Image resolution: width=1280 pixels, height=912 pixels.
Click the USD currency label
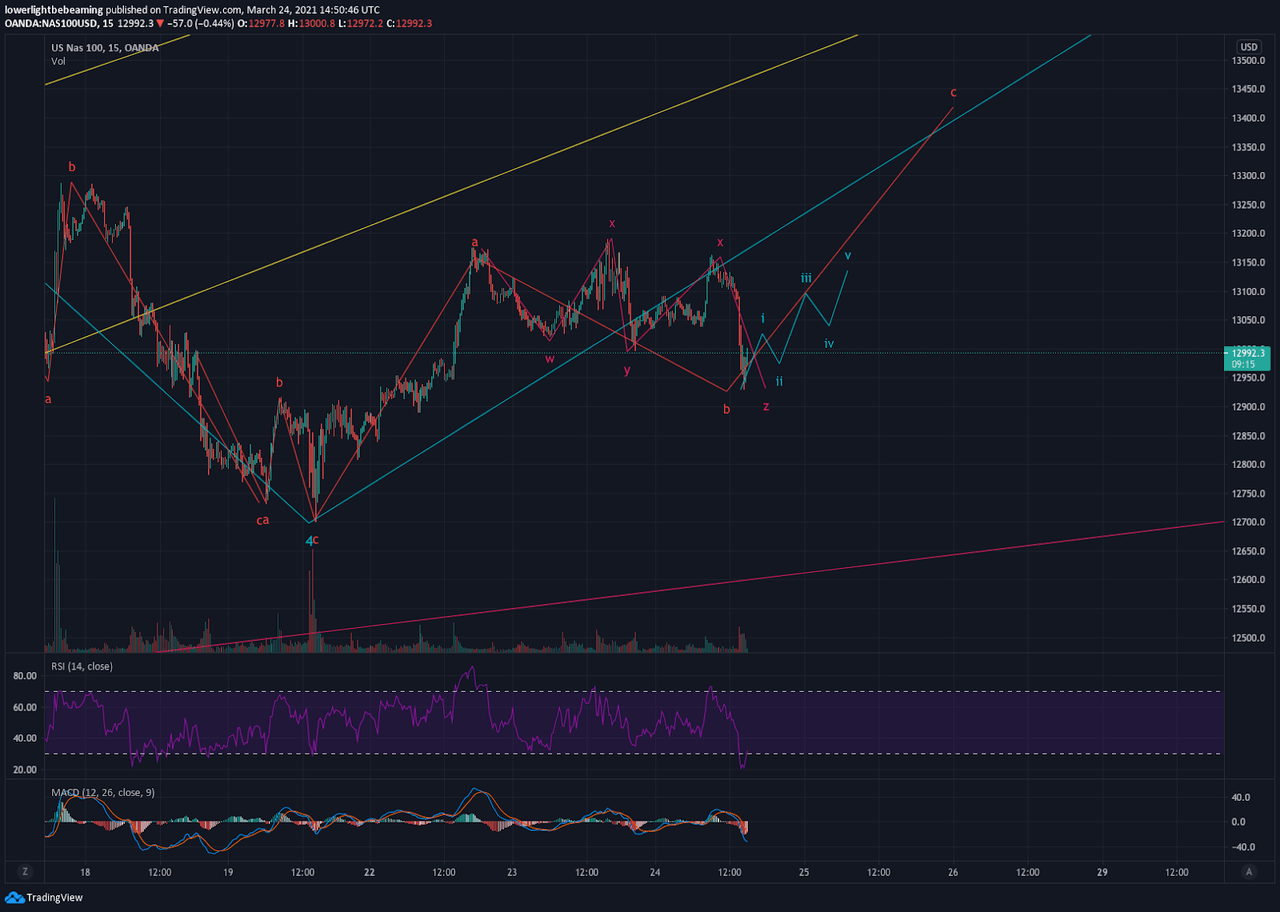[1249, 47]
